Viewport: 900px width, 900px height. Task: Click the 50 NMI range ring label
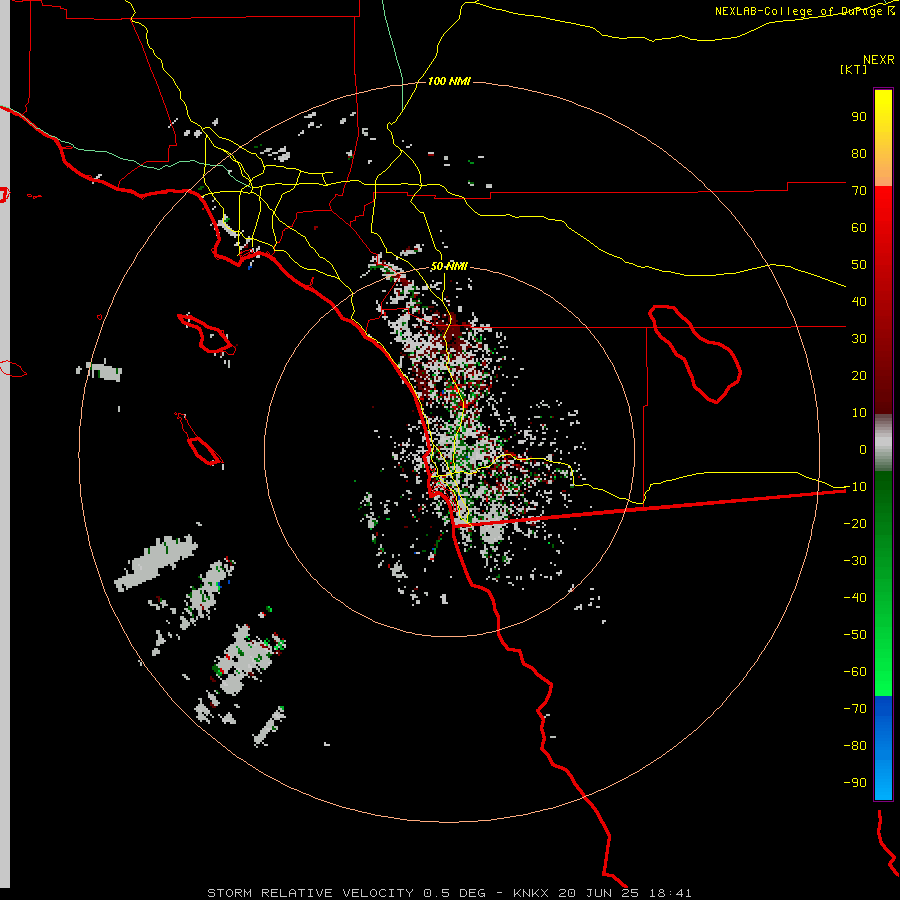coord(449,266)
